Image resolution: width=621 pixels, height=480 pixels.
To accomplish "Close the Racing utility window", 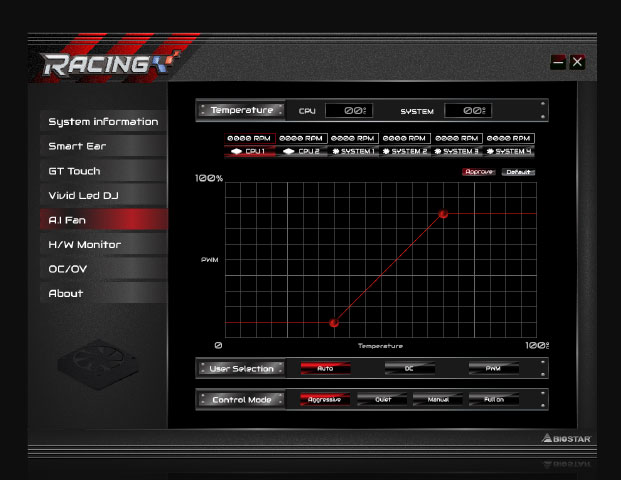I will point(577,62).
